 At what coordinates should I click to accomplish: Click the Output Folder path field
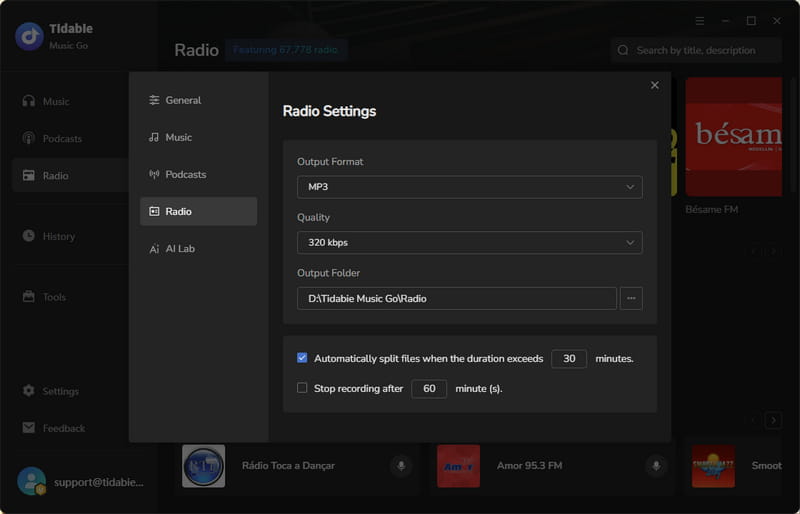(x=457, y=299)
